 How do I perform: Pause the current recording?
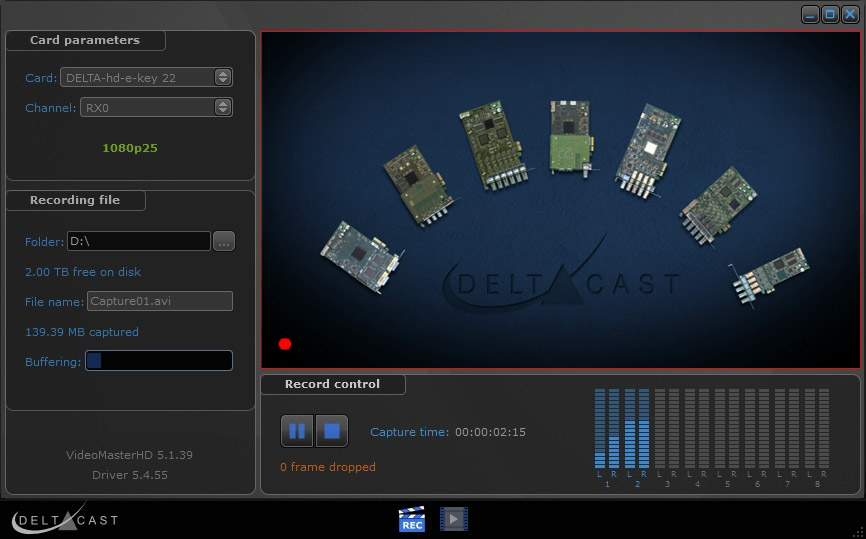[297, 431]
